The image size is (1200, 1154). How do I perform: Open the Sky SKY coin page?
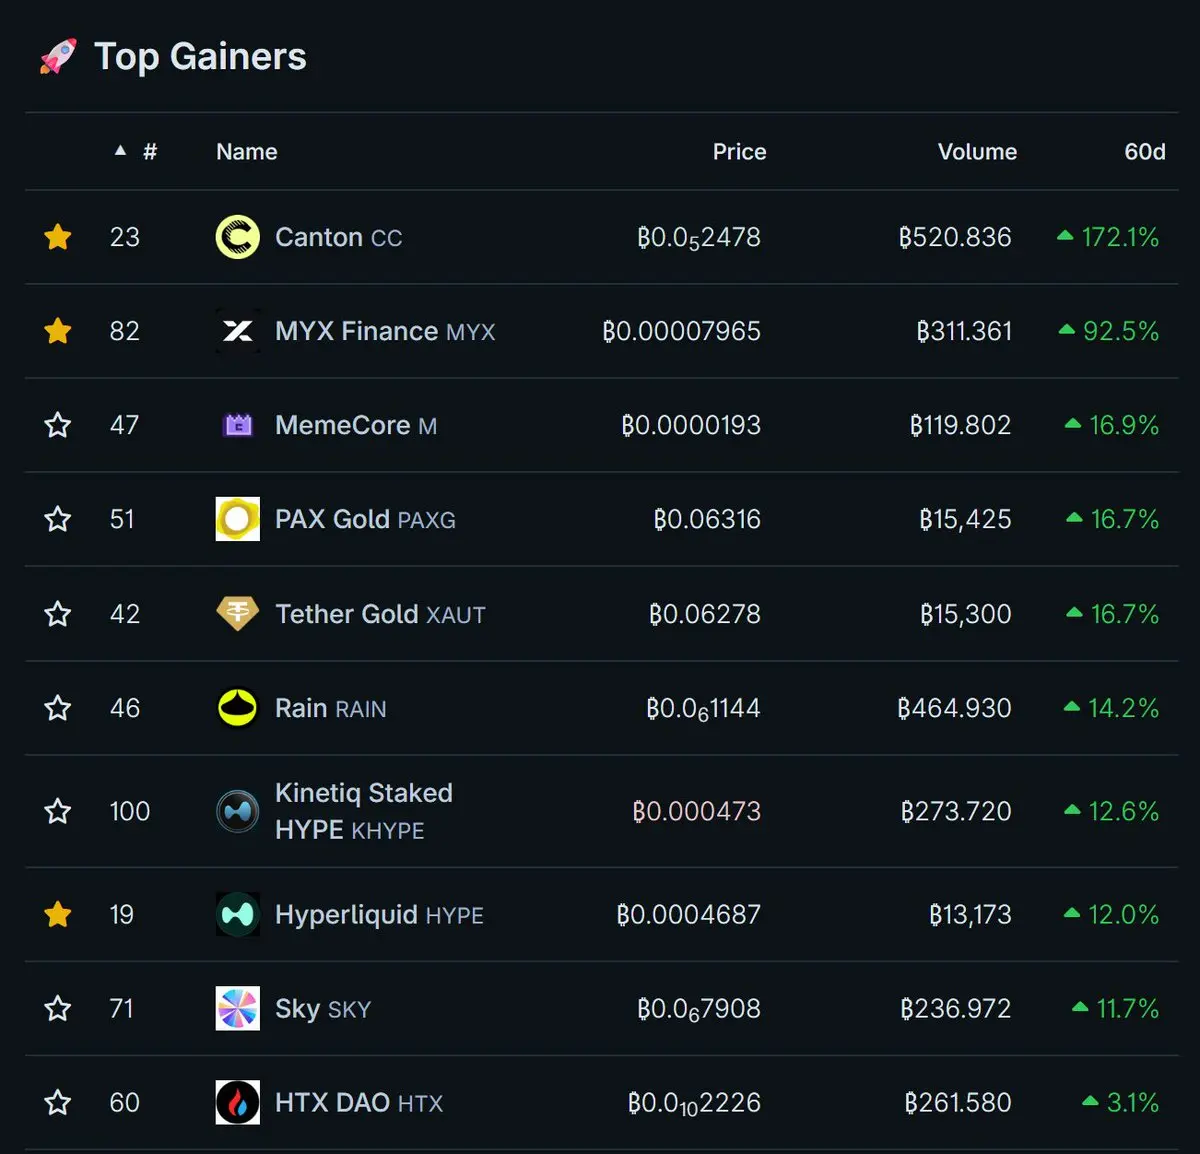coord(323,1008)
